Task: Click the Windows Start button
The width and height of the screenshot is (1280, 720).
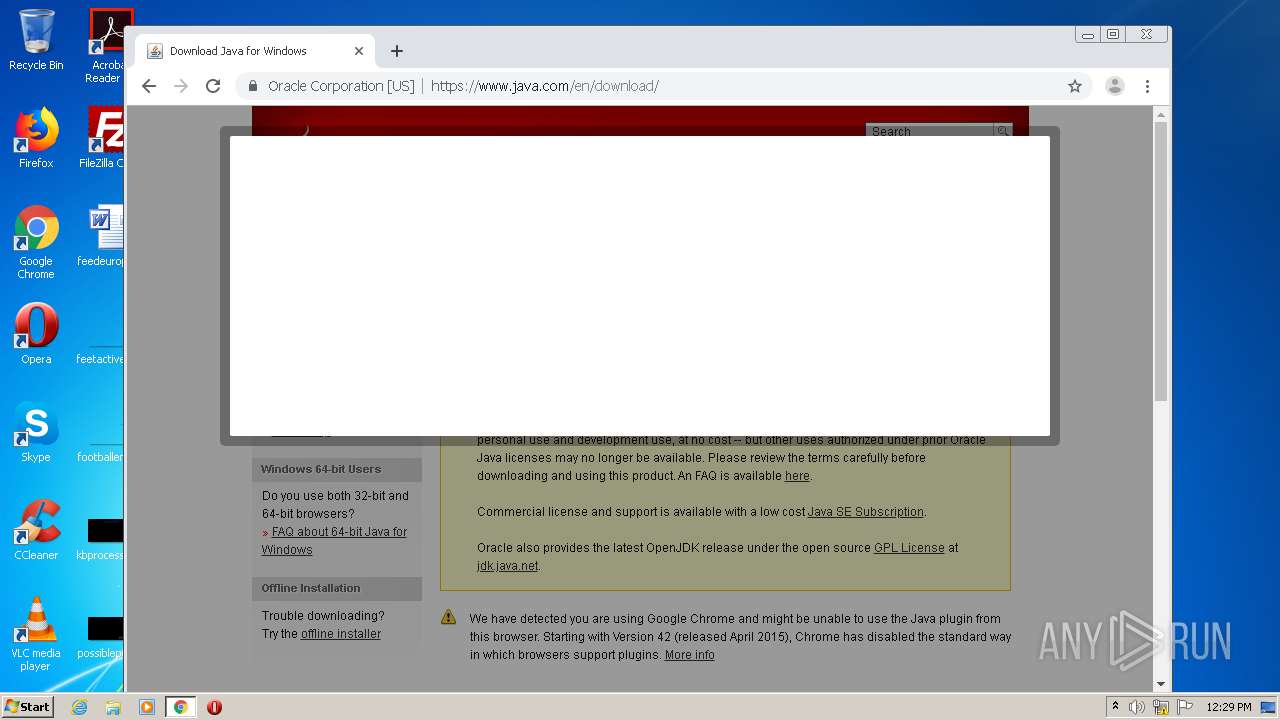Action: tap(27, 706)
